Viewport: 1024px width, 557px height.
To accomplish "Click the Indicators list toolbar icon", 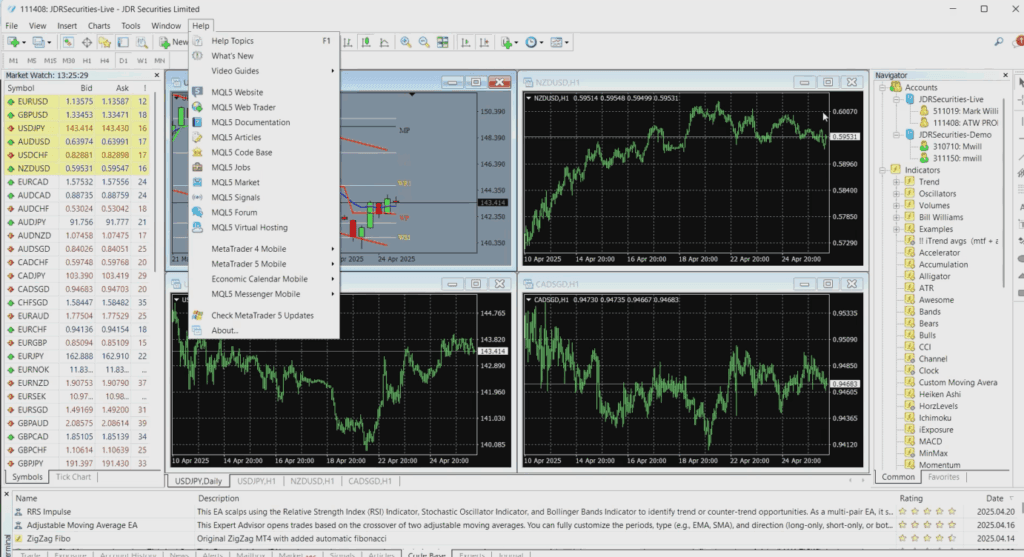I will pyautogui.click(x=506, y=42).
